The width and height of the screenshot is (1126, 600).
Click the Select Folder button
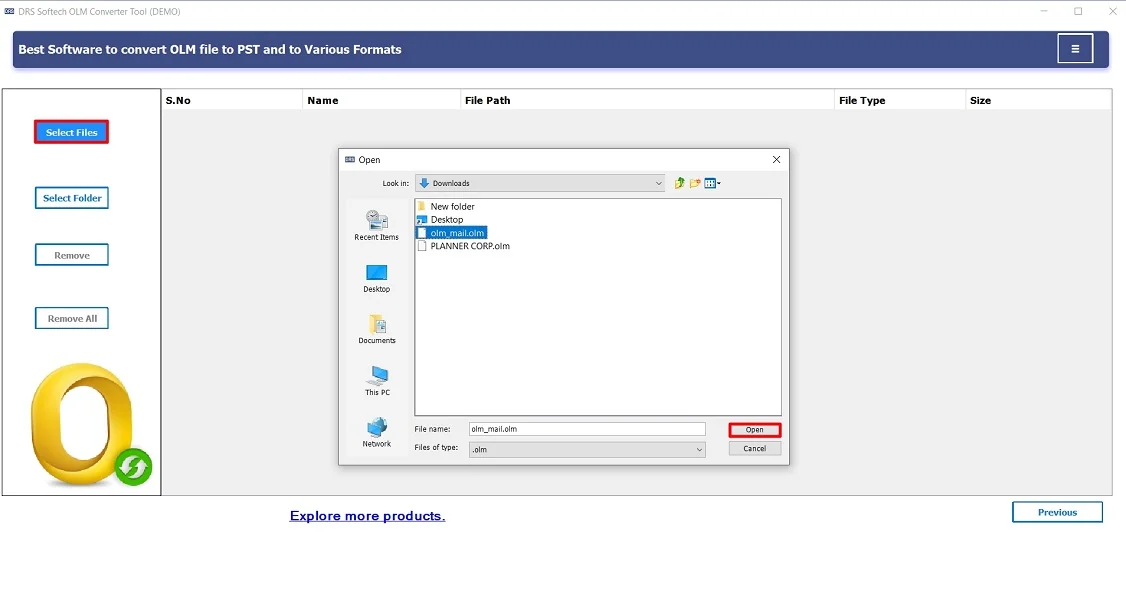[71, 197]
